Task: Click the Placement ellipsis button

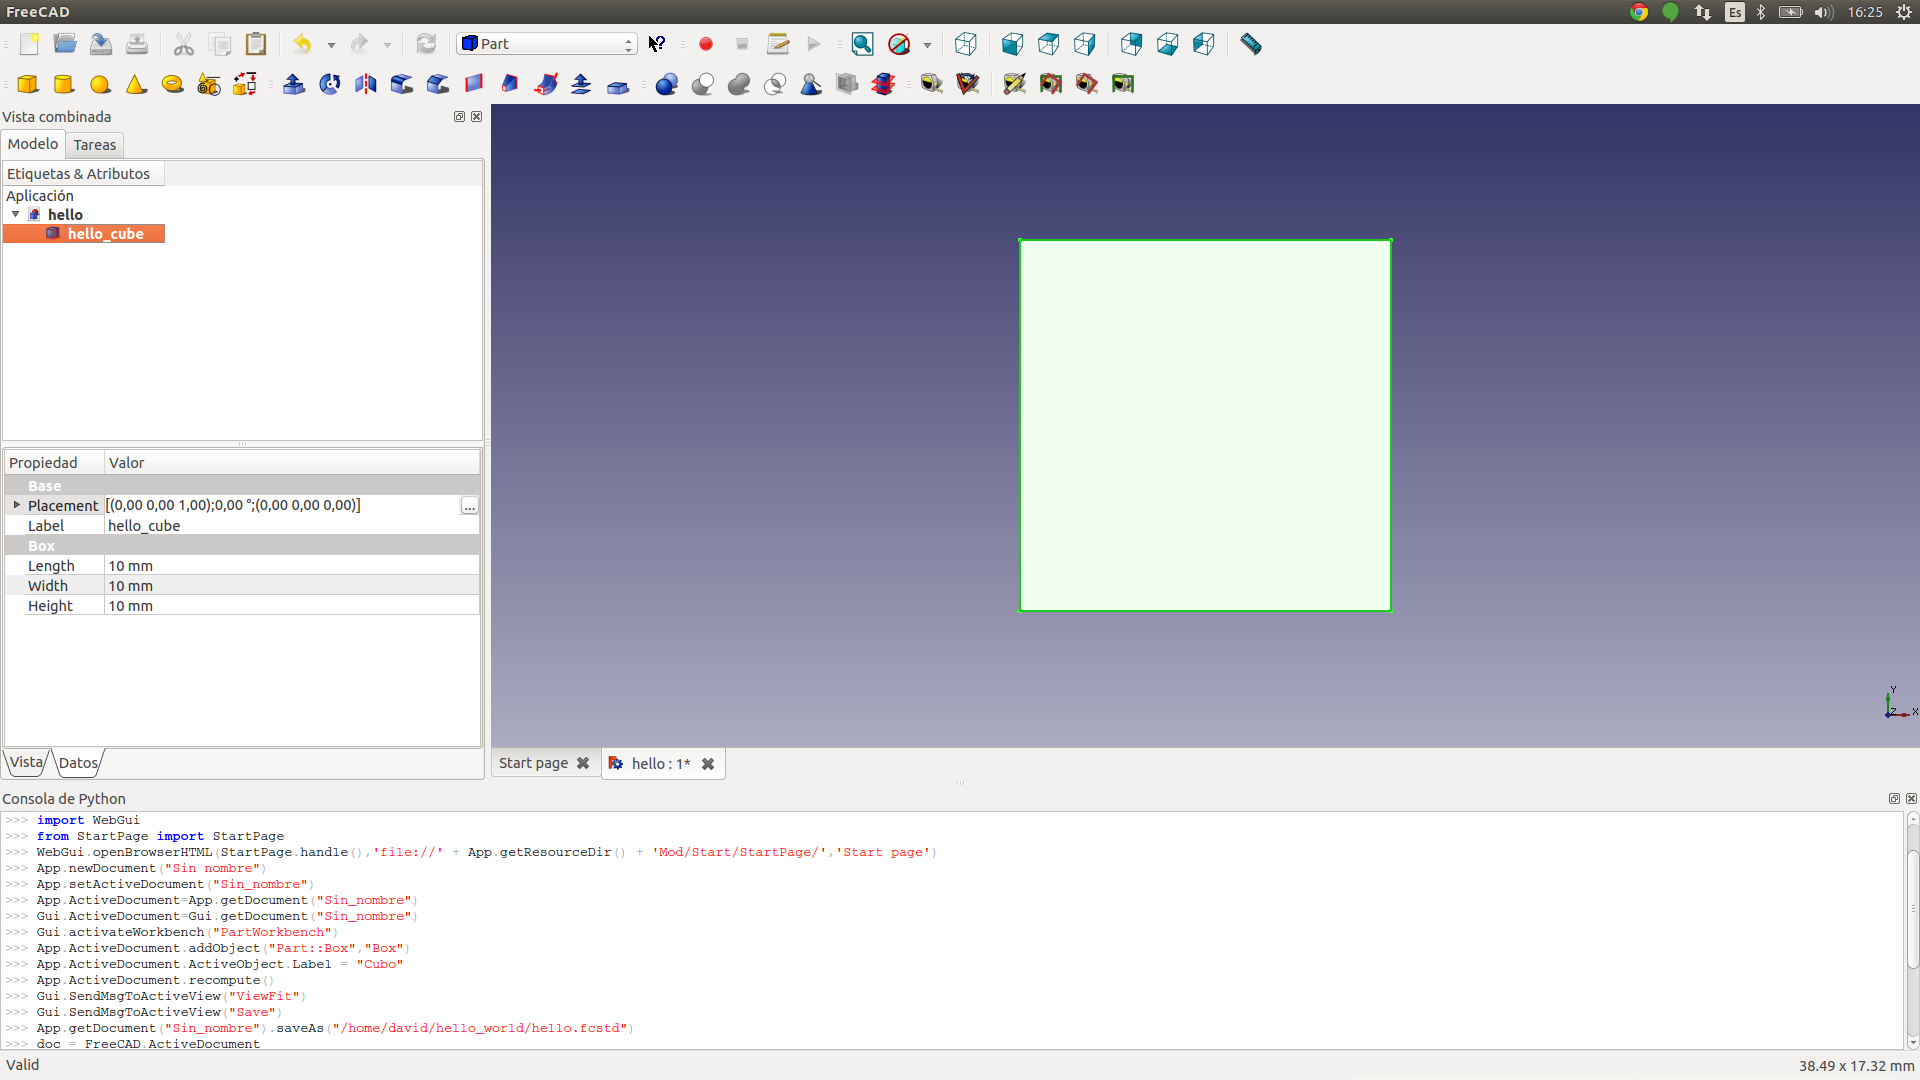Action: pyautogui.click(x=469, y=506)
